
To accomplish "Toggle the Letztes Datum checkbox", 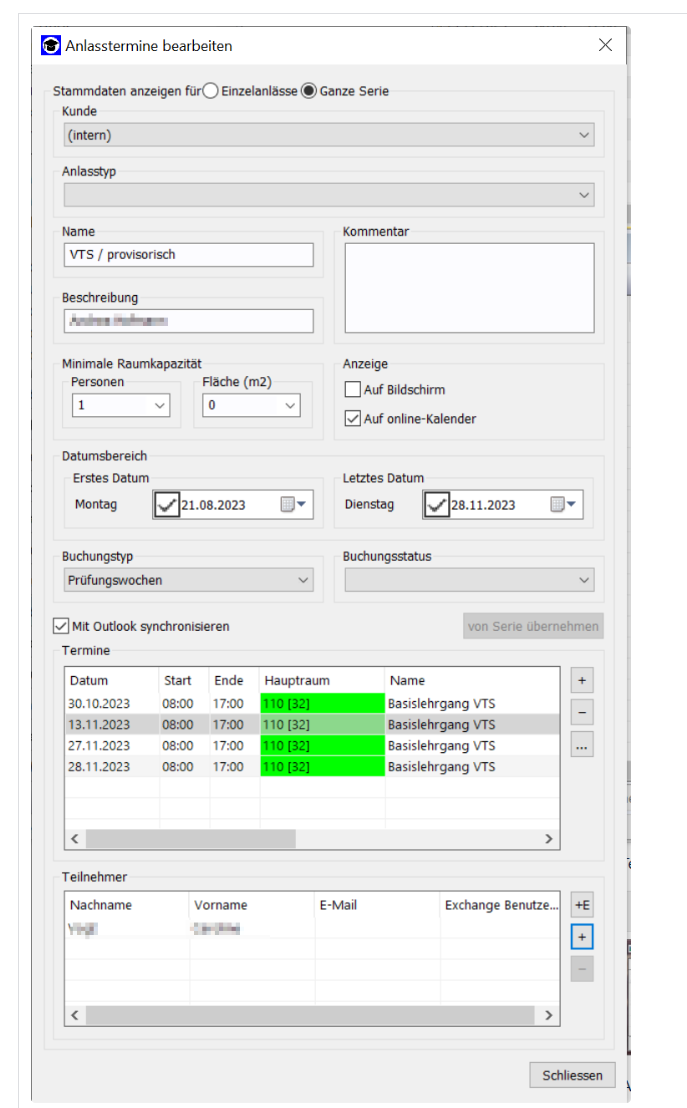I will (x=437, y=505).
